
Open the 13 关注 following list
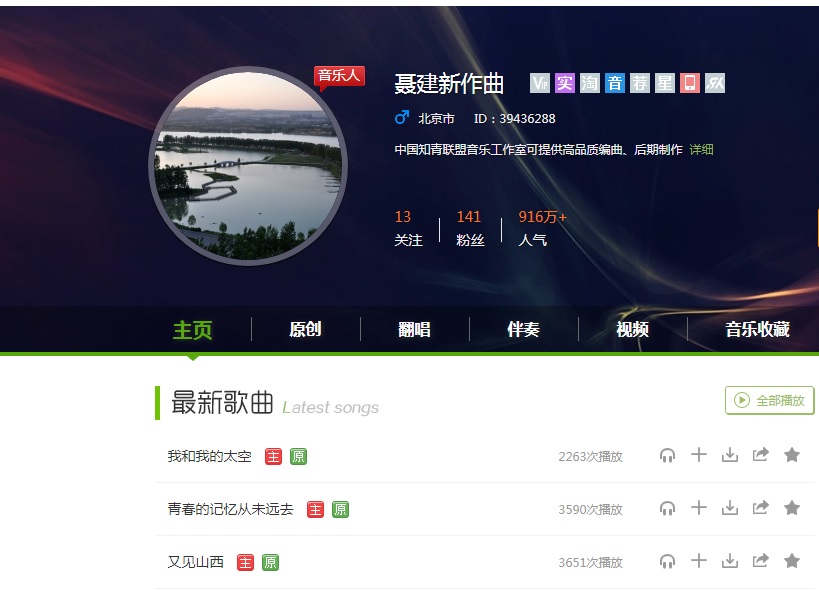point(408,228)
